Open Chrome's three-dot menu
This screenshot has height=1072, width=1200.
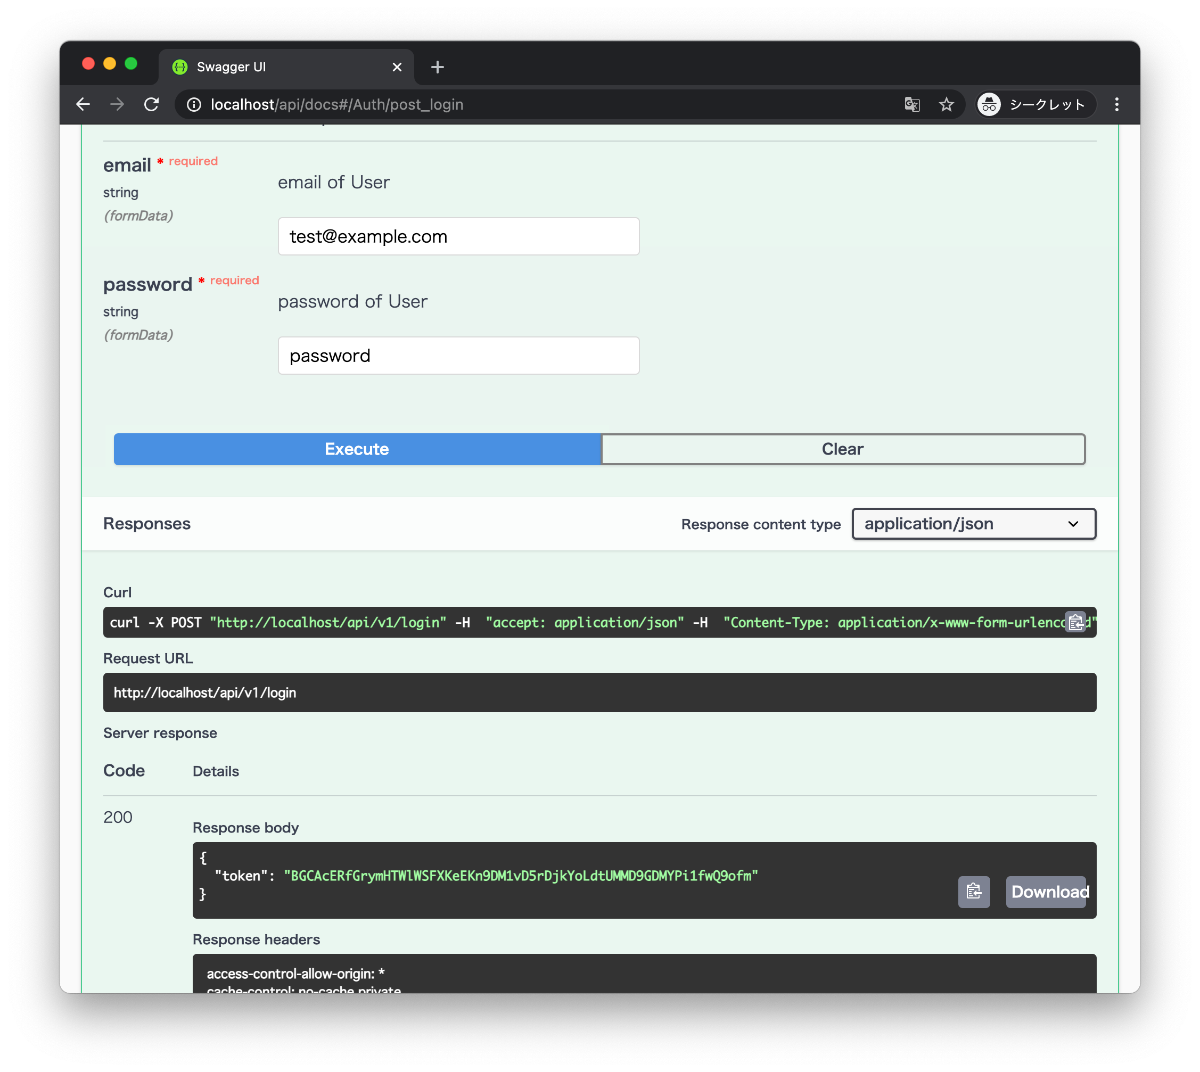point(1117,104)
